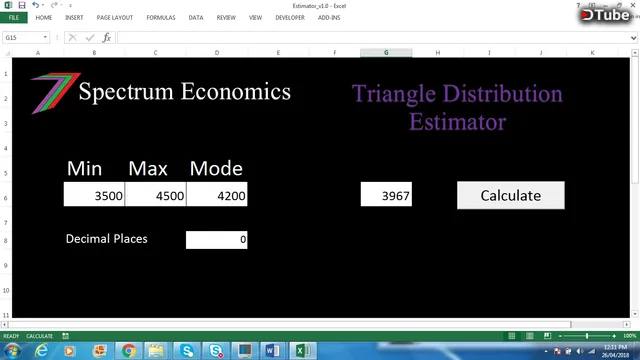Screen dimensions: 640x360
Task: Click the Undo arrow icon
Action: [x=35, y=5]
